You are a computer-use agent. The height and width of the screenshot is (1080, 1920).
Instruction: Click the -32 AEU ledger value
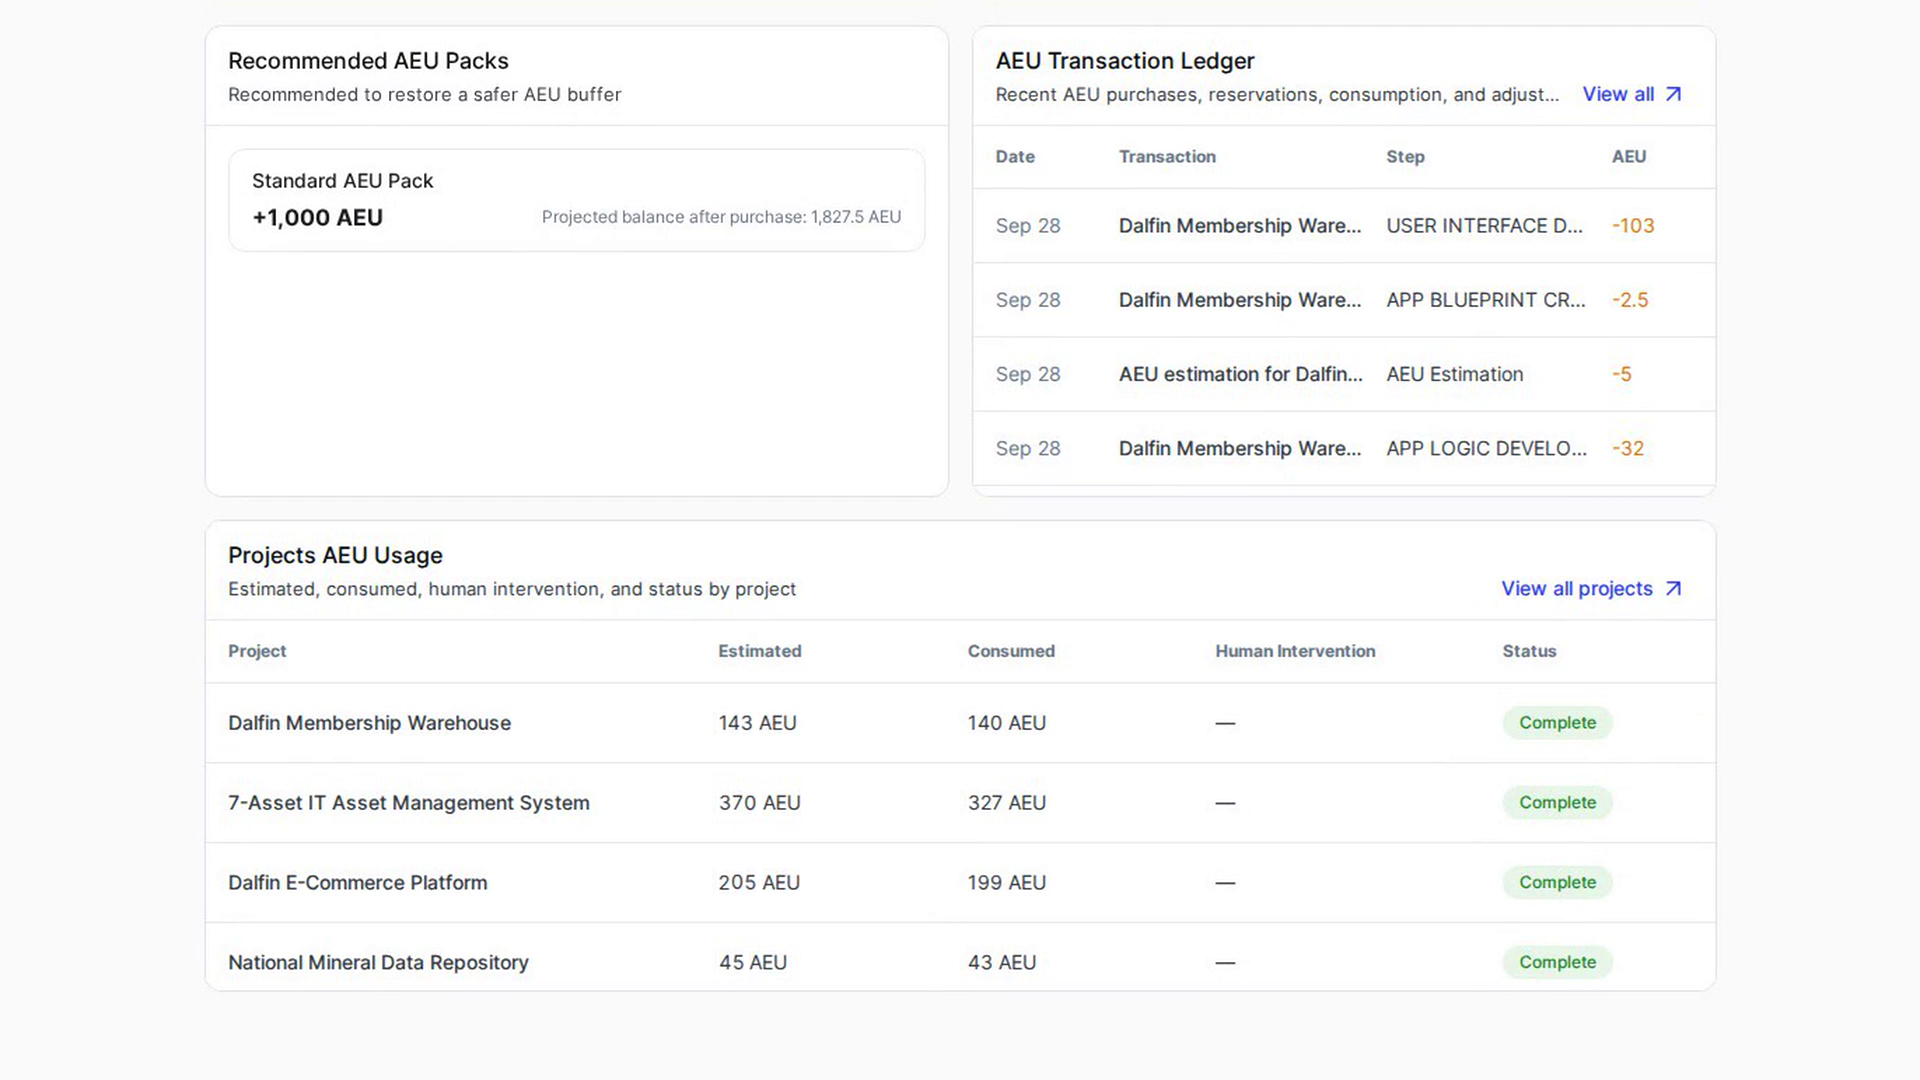click(x=1628, y=449)
